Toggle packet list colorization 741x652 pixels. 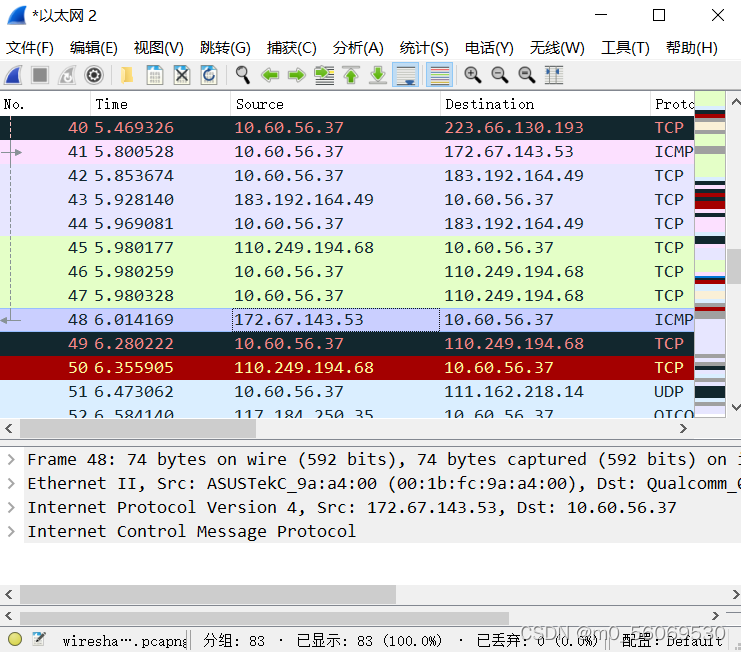pos(439,75)
